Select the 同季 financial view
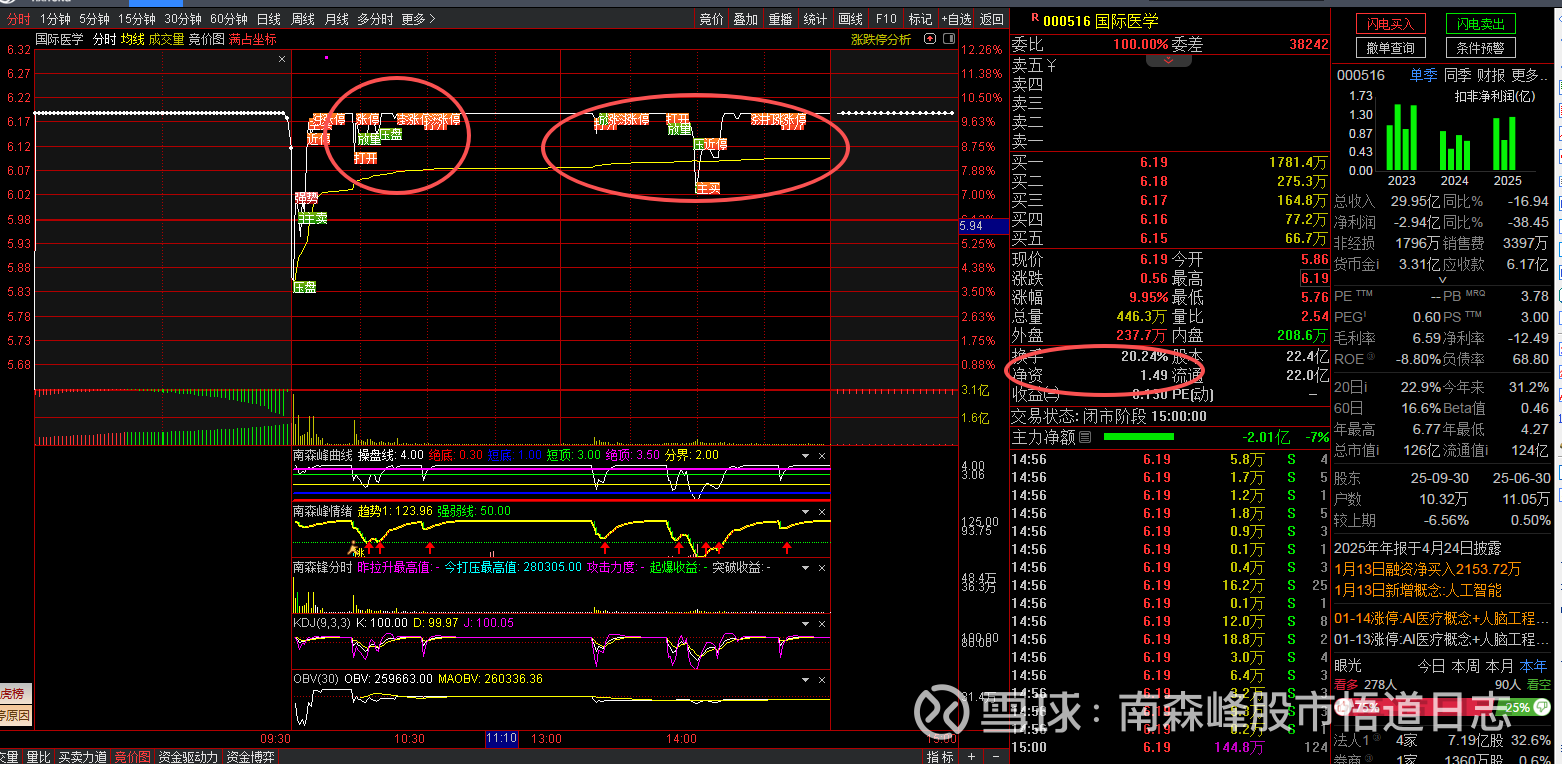The width and height of the screenshot is (1562, 764). point(1457,75)
